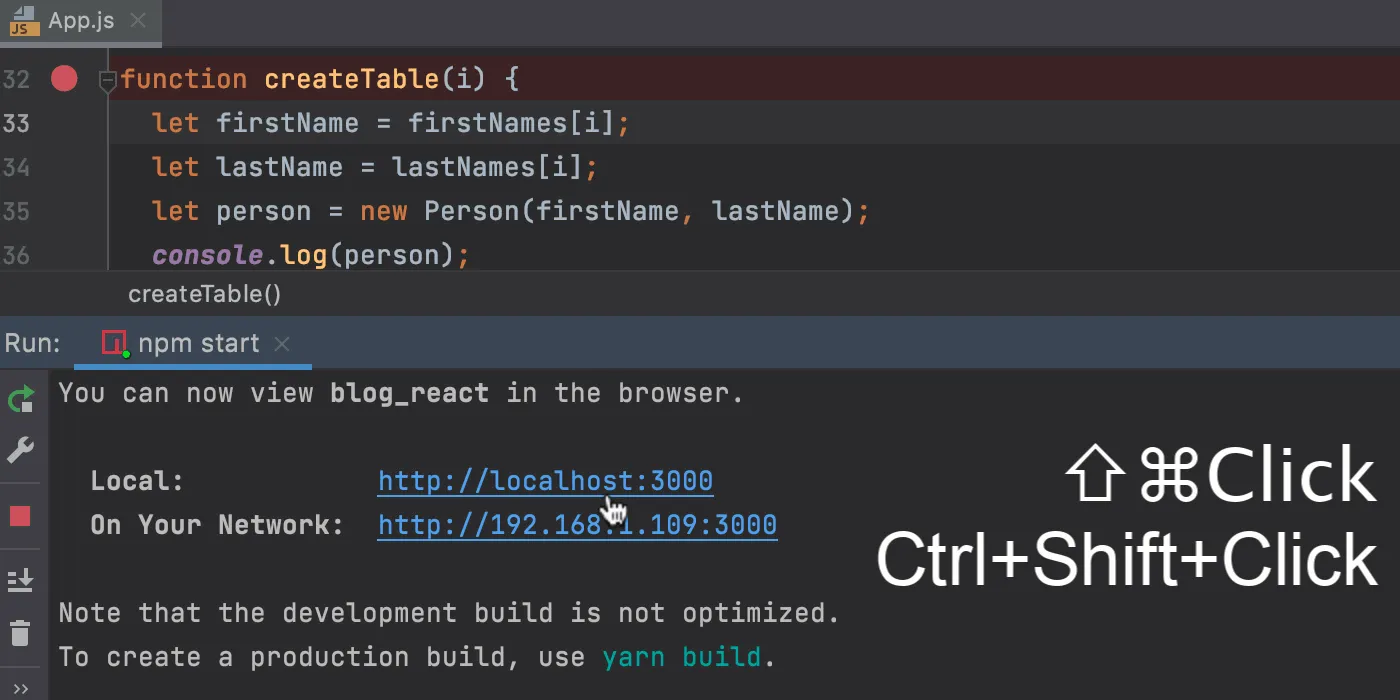1400x700 pixels.
Task: Remove the breakpoint on line 32
Action: tap(64, 79)
